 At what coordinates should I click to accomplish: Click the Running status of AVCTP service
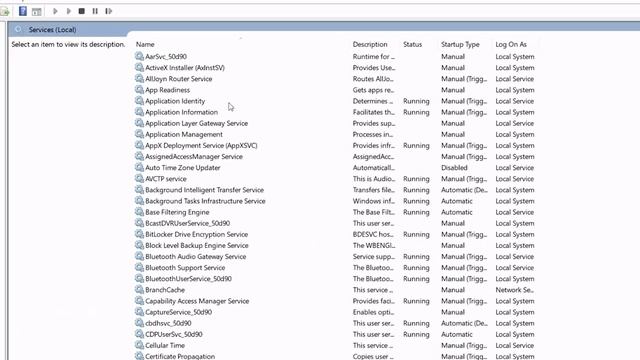tap(416, 179)
